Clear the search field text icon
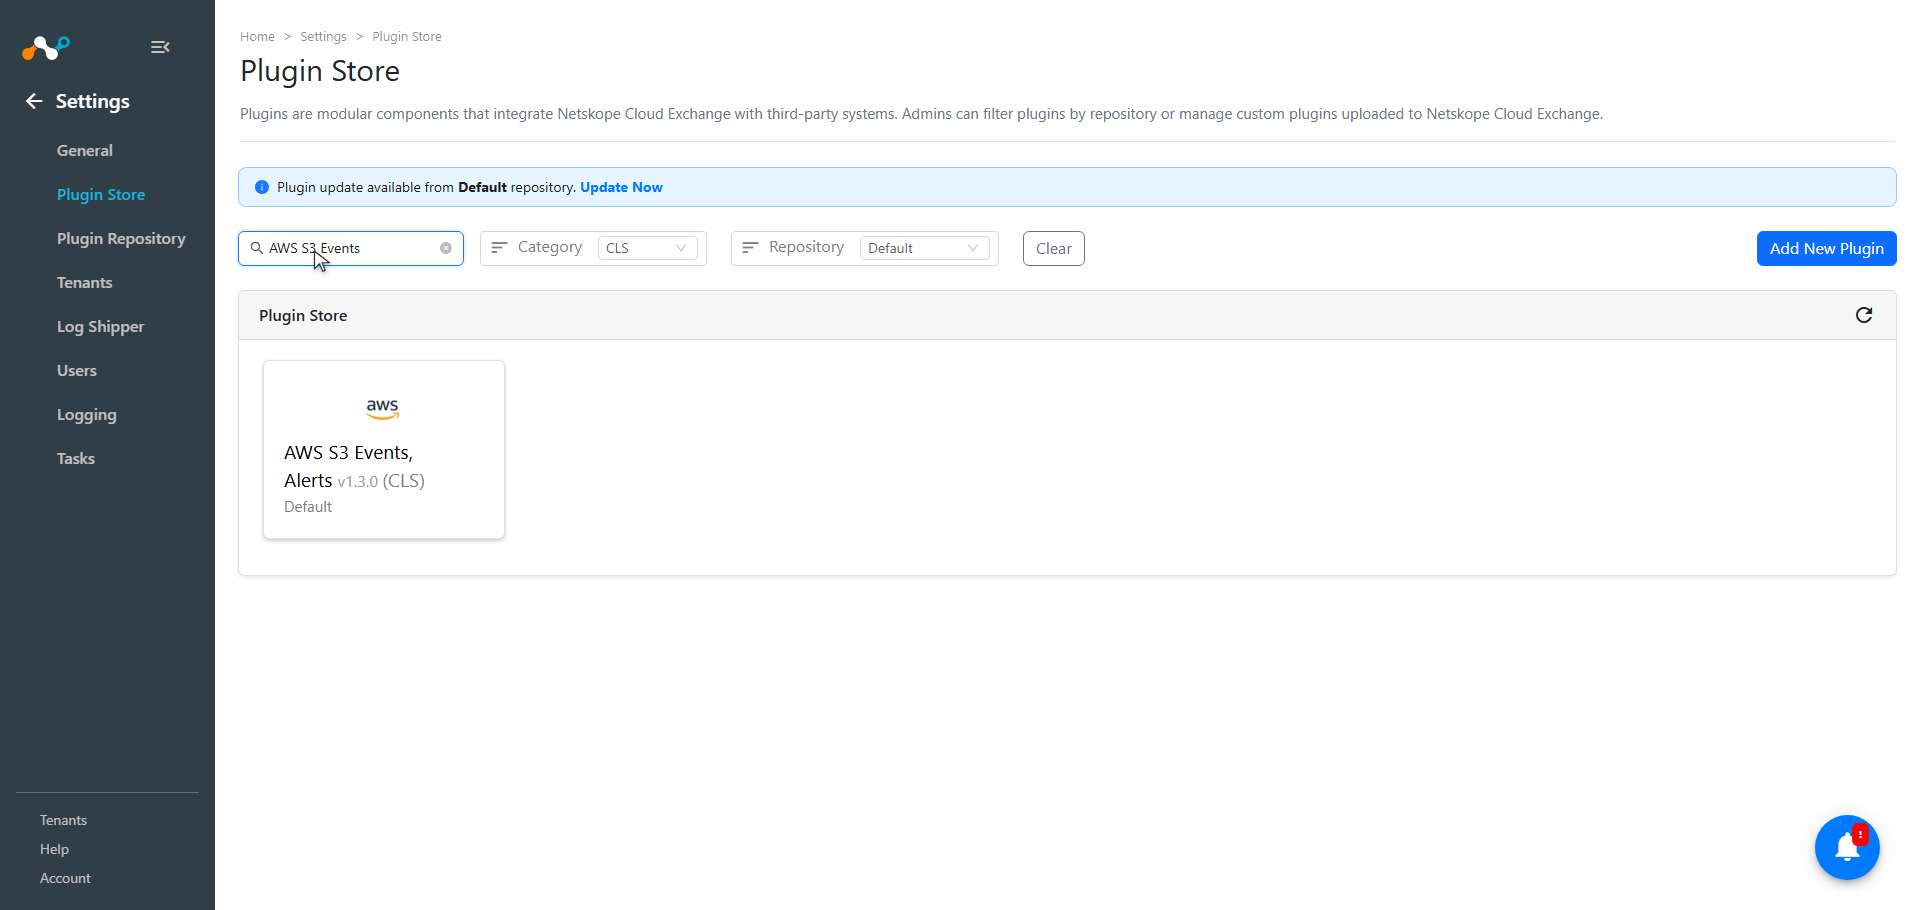This screenshot has width=1920, height=910. (x=446, y=248)
